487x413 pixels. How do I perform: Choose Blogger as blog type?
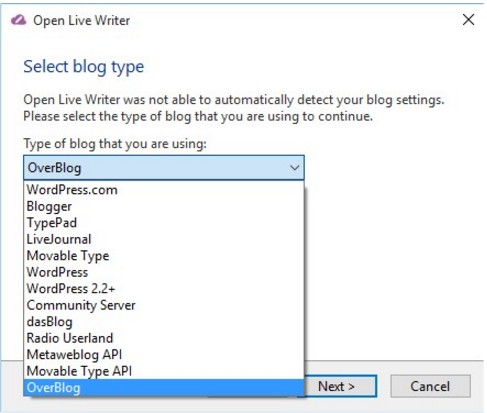click(x=164, y=206)
